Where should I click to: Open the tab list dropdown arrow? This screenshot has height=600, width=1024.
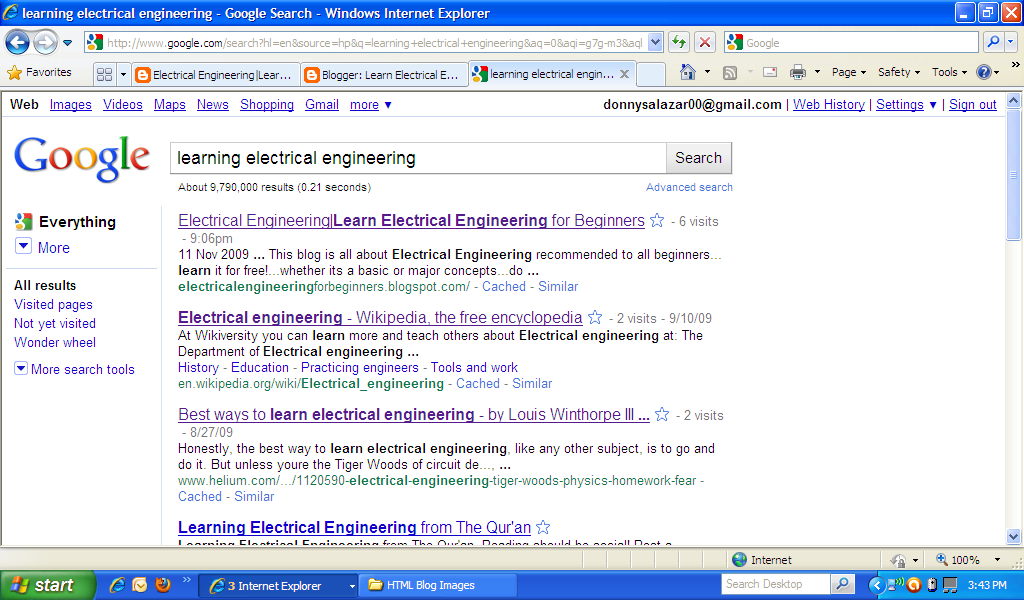tap(123, 74)
